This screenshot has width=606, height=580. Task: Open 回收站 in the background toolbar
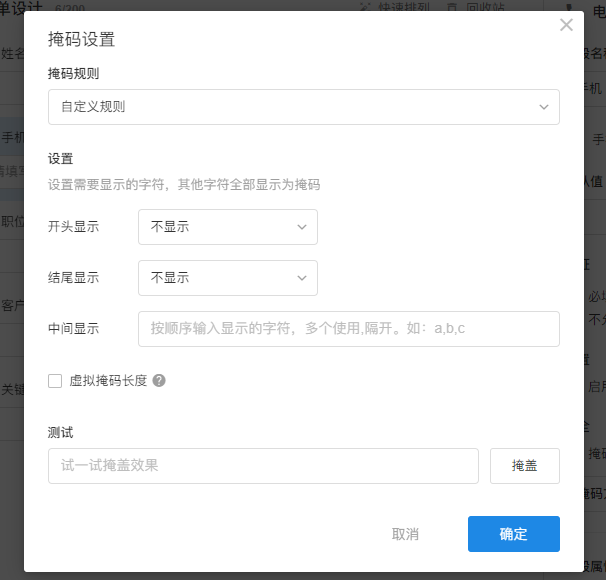485,7
